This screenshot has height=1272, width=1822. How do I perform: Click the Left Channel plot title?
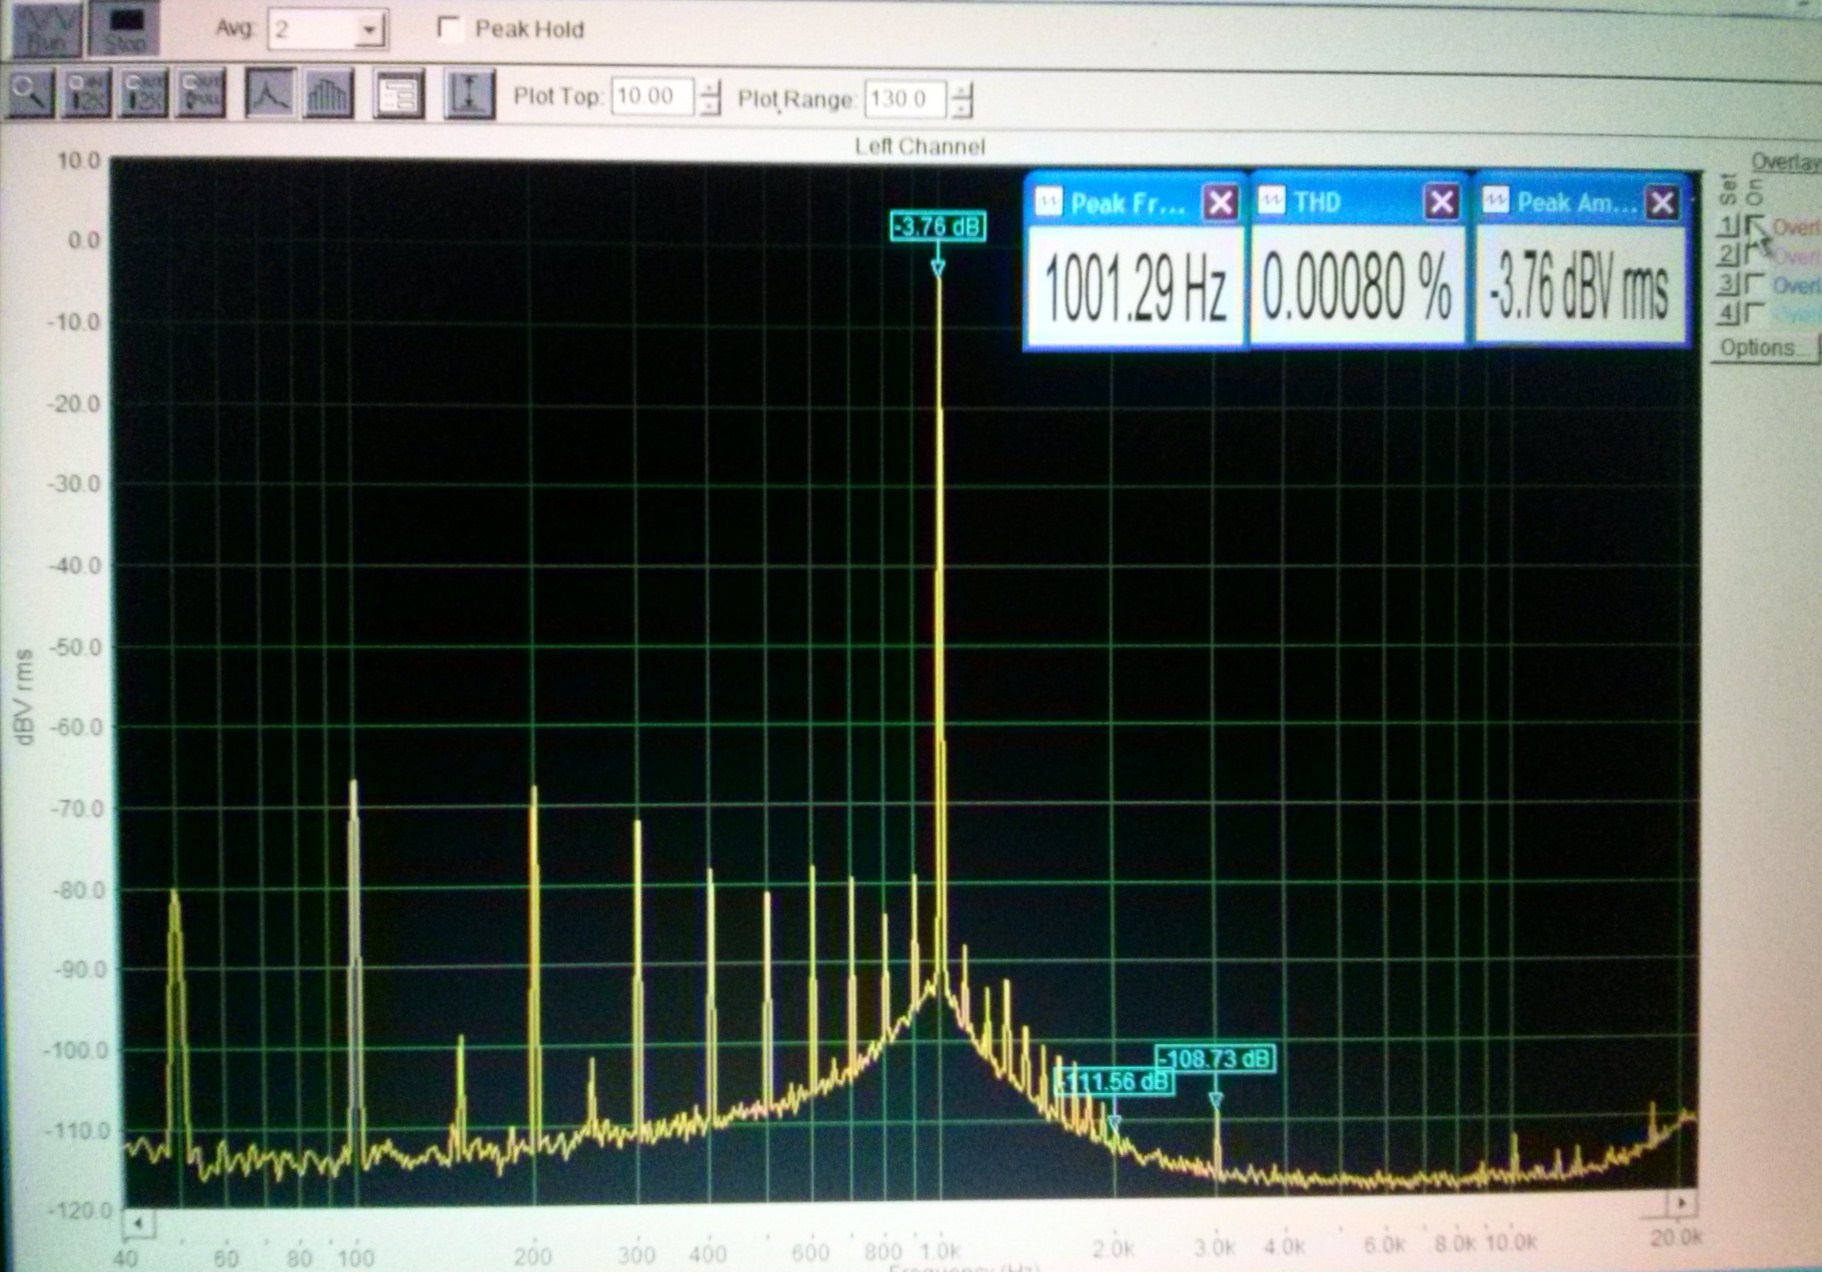tap(919, 147)
